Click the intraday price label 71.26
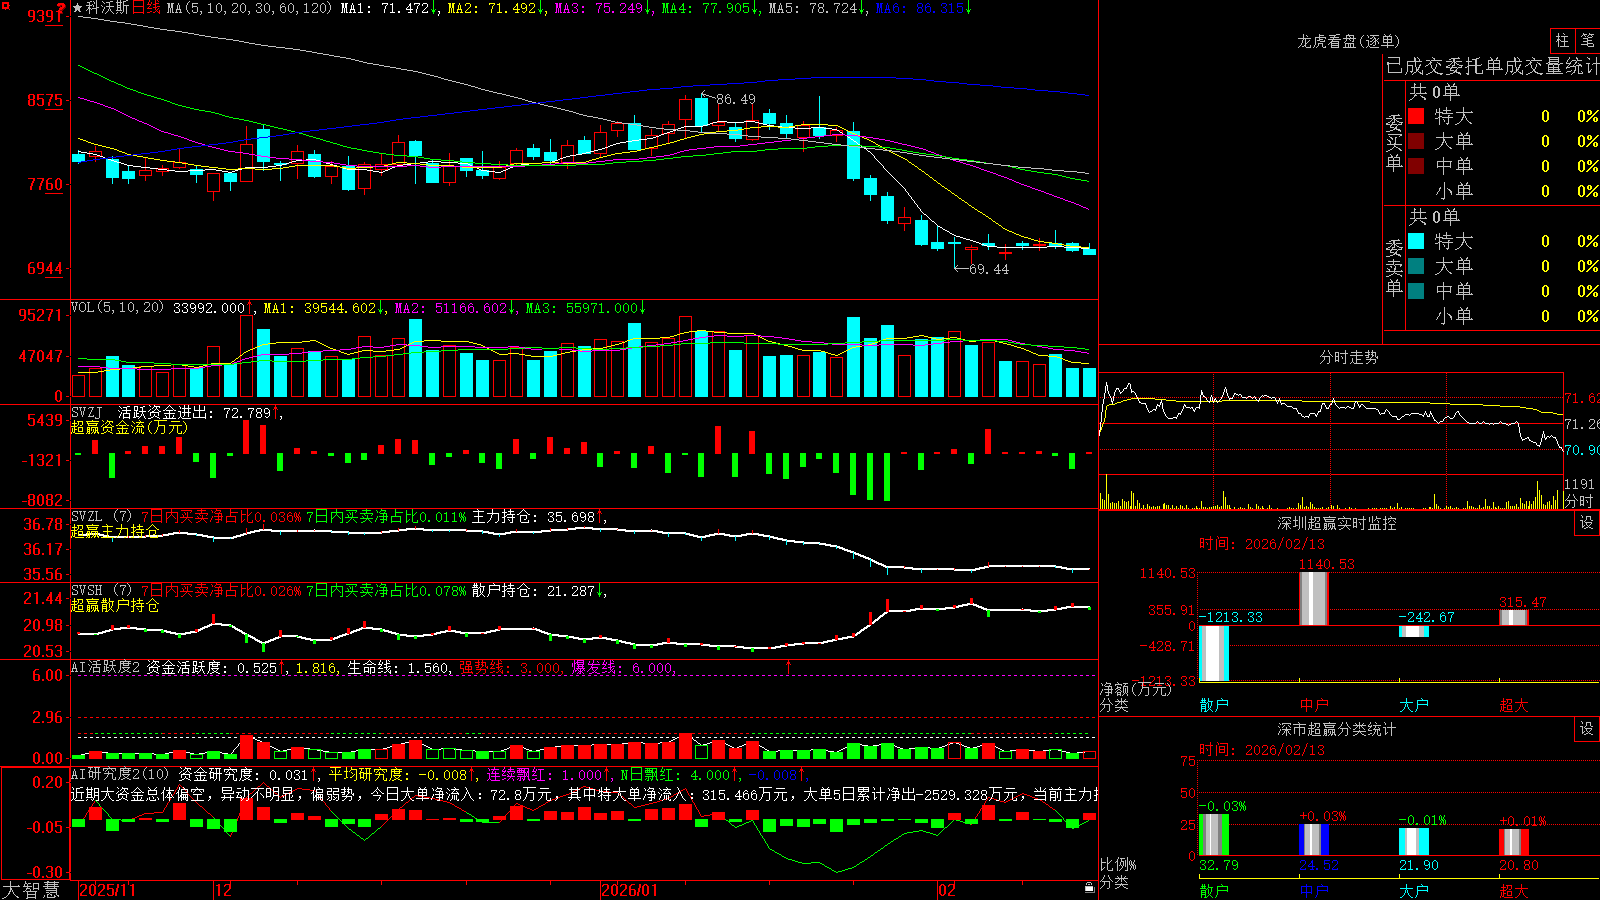Viewport: 1600px width, 900px height. [1581, 424]
